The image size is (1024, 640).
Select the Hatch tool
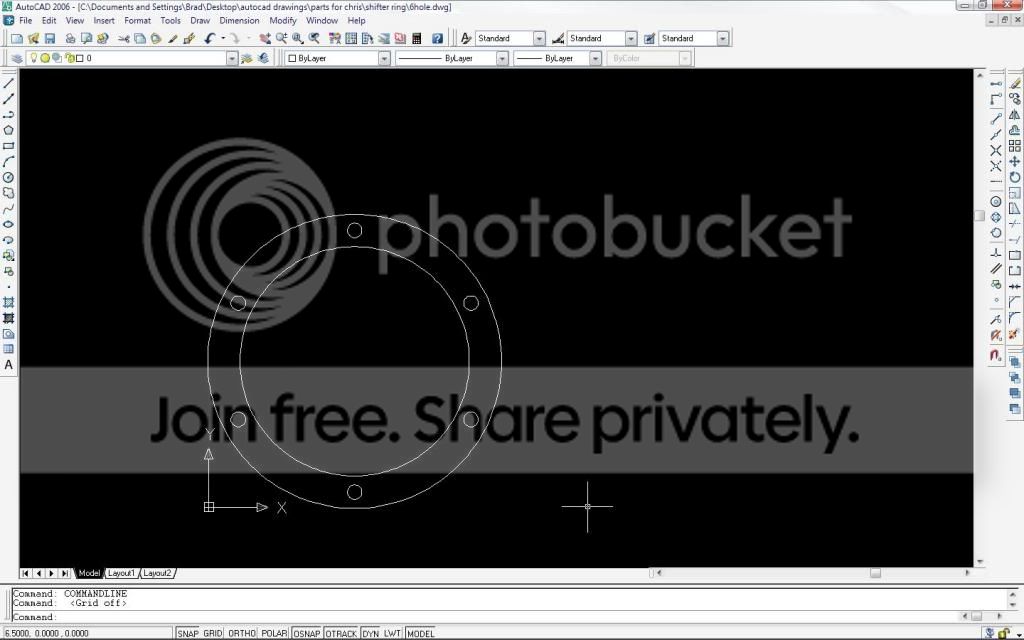point(8,302)
